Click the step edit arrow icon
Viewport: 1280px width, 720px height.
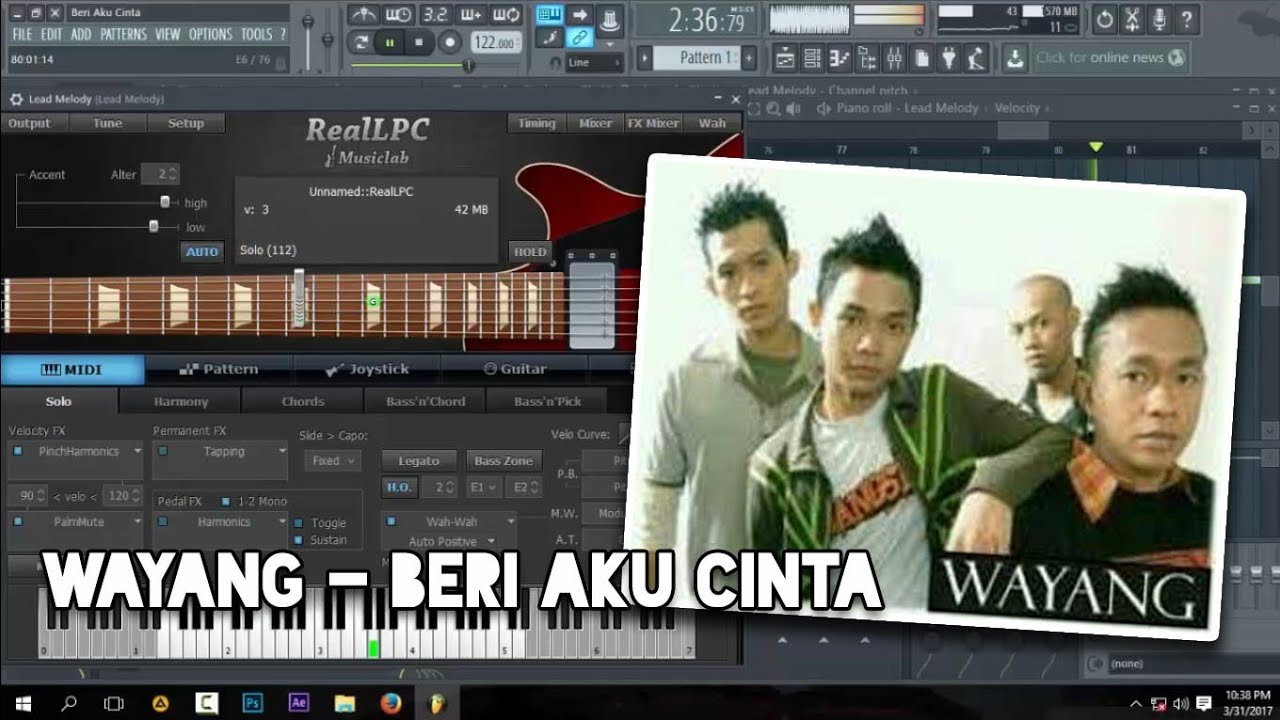click(x=579, y=15)
